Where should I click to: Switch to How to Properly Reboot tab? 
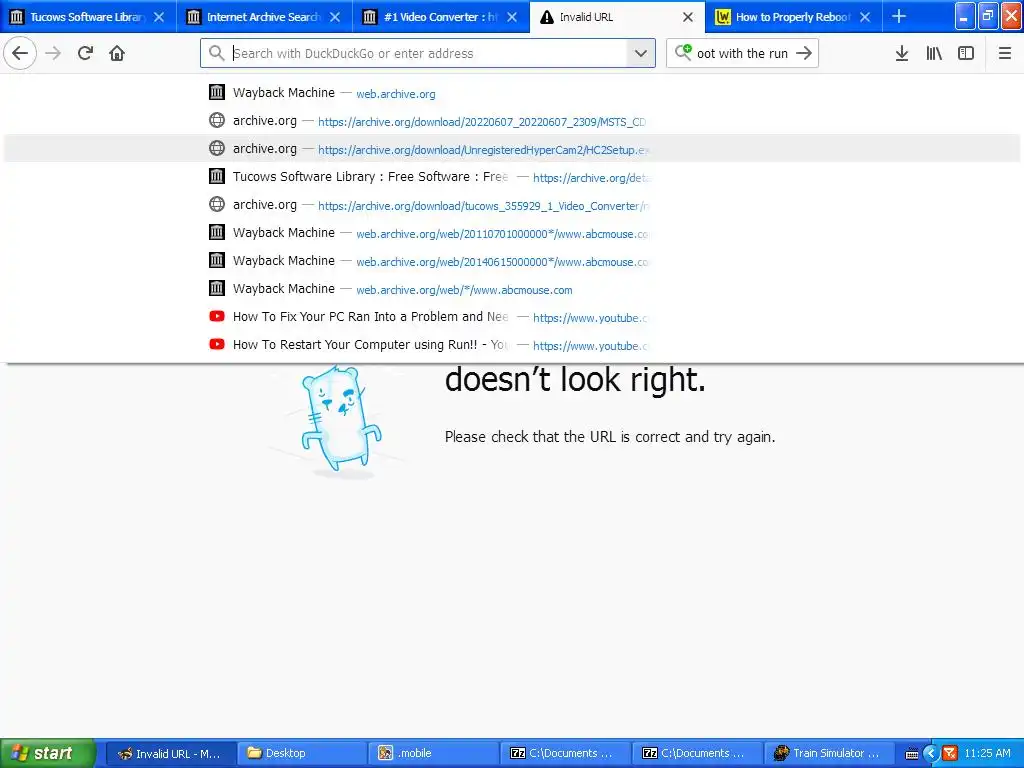[x=793, y=17]
